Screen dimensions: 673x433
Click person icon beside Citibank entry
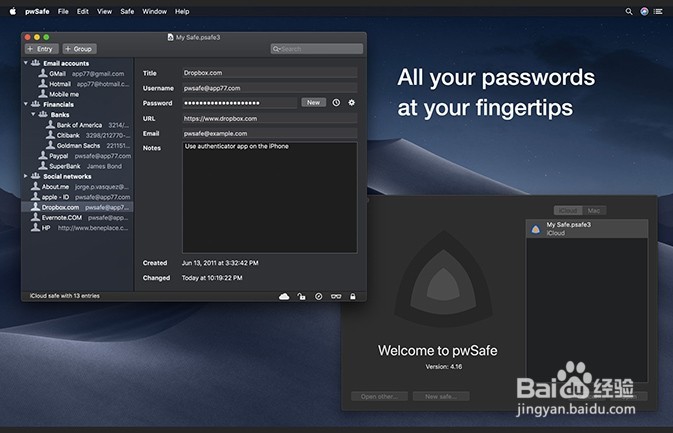[x=51, y=135]
